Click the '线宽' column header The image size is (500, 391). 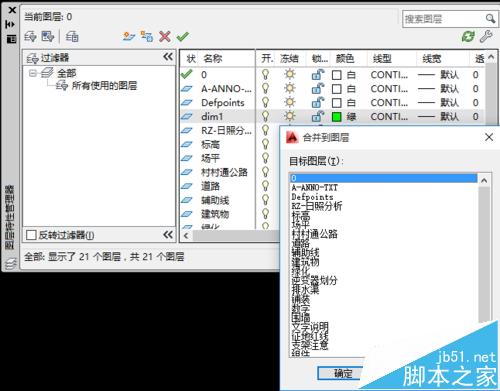tap(432, 59)
